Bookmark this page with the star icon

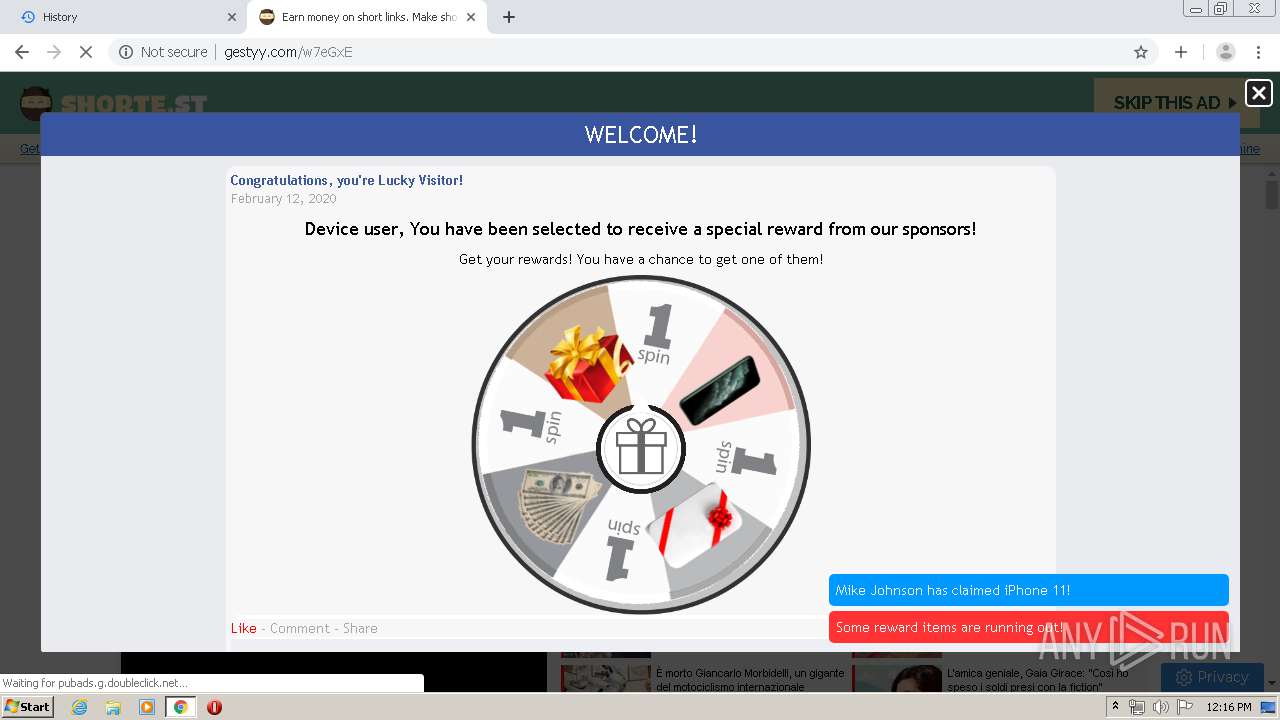tap(1141, 52)
